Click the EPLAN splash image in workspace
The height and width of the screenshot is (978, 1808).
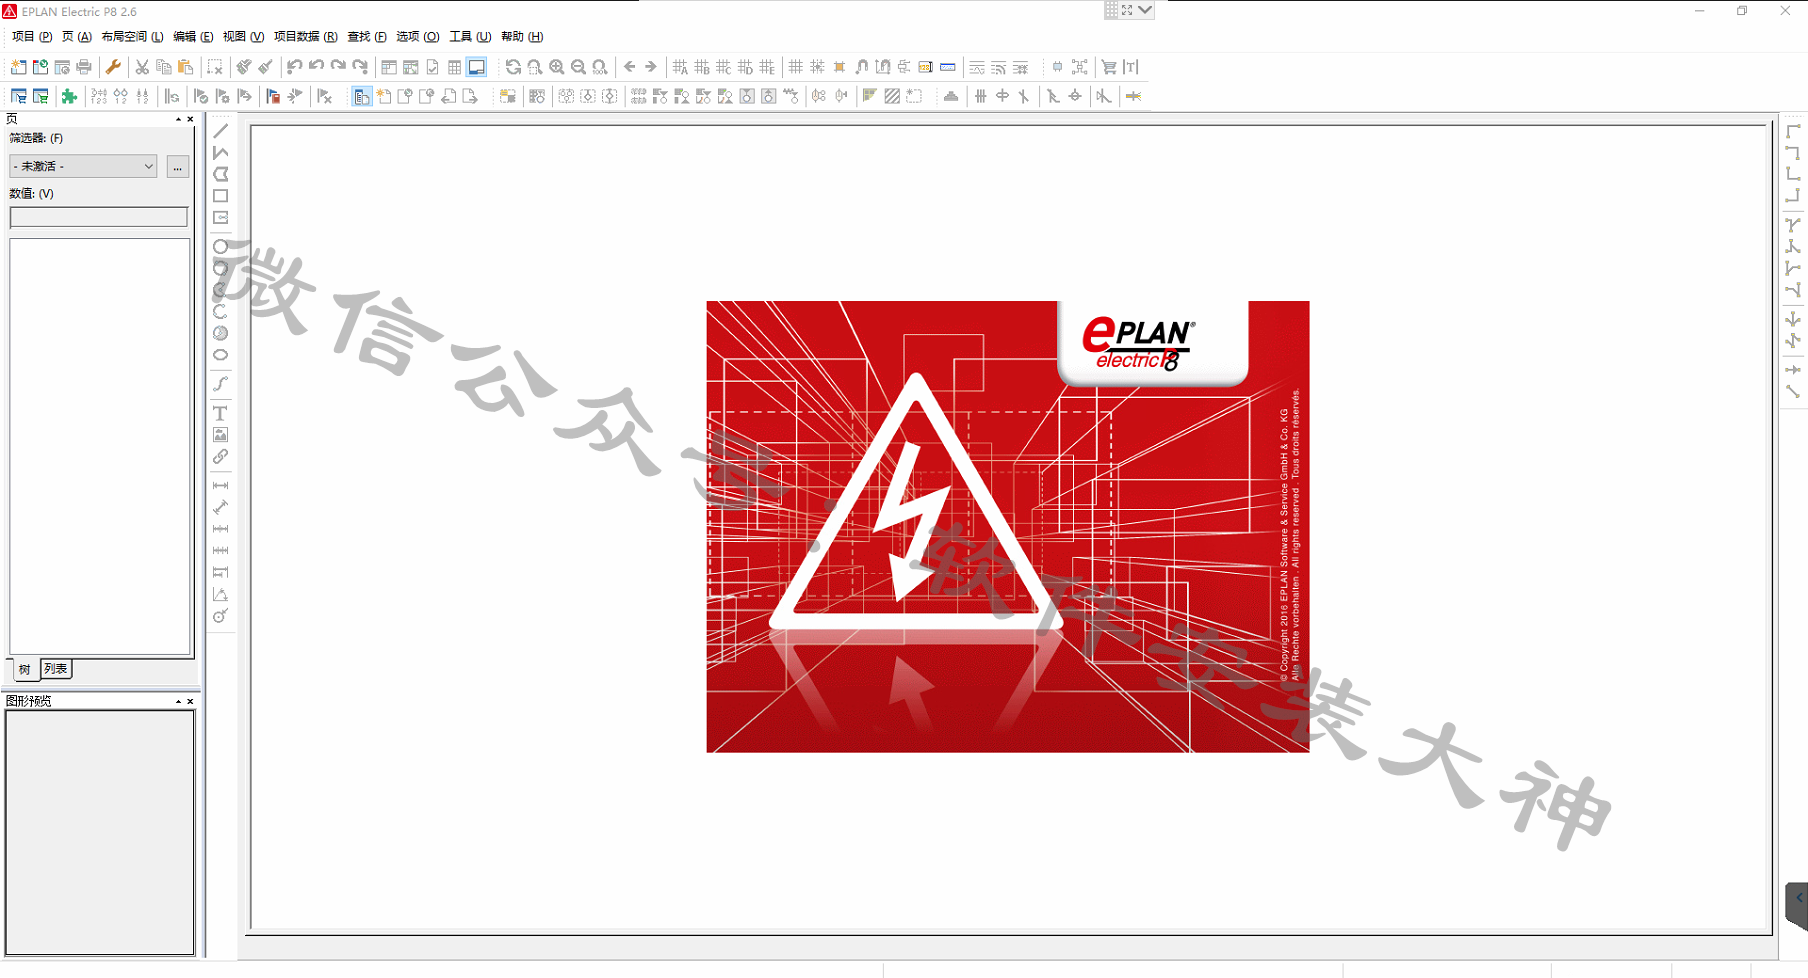coord(1007,526)
